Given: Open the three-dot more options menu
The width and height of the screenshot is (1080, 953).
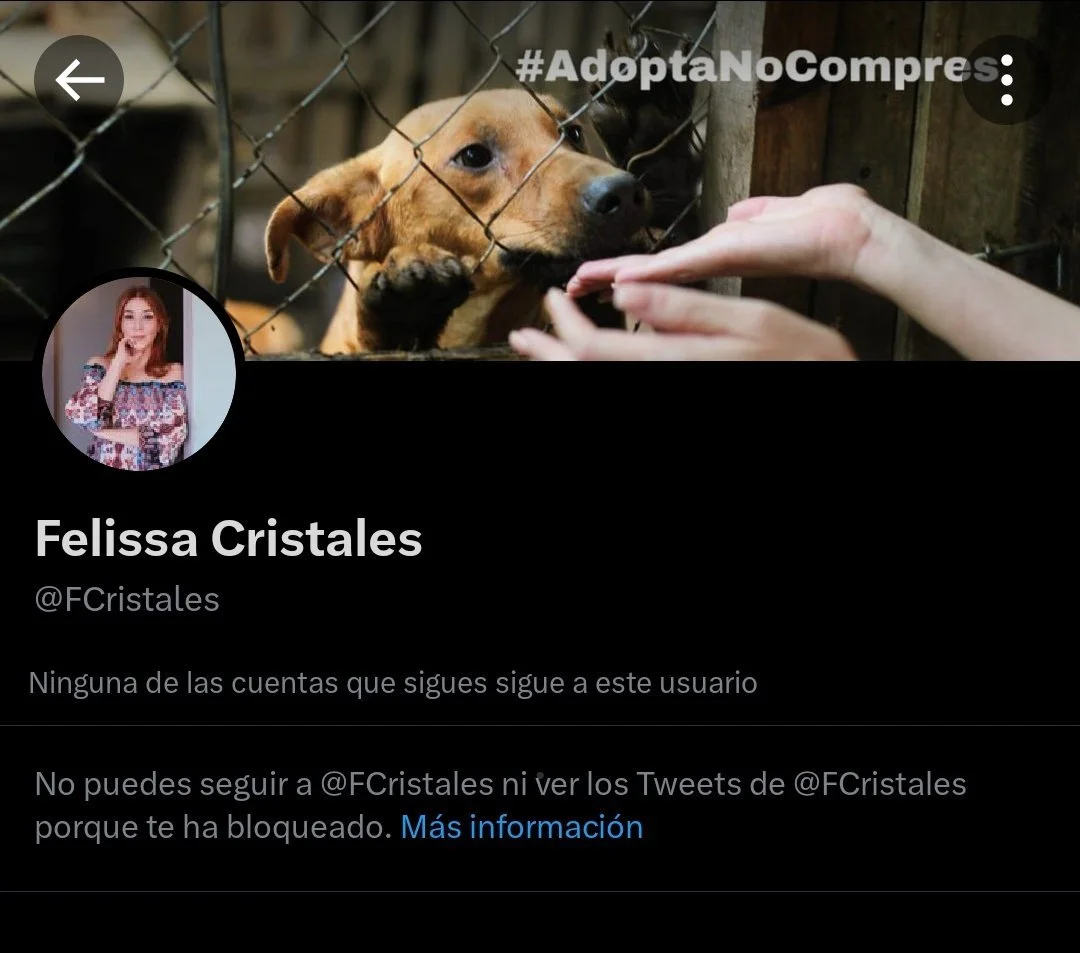Looking at the screenshot, I should point(1006,80).
